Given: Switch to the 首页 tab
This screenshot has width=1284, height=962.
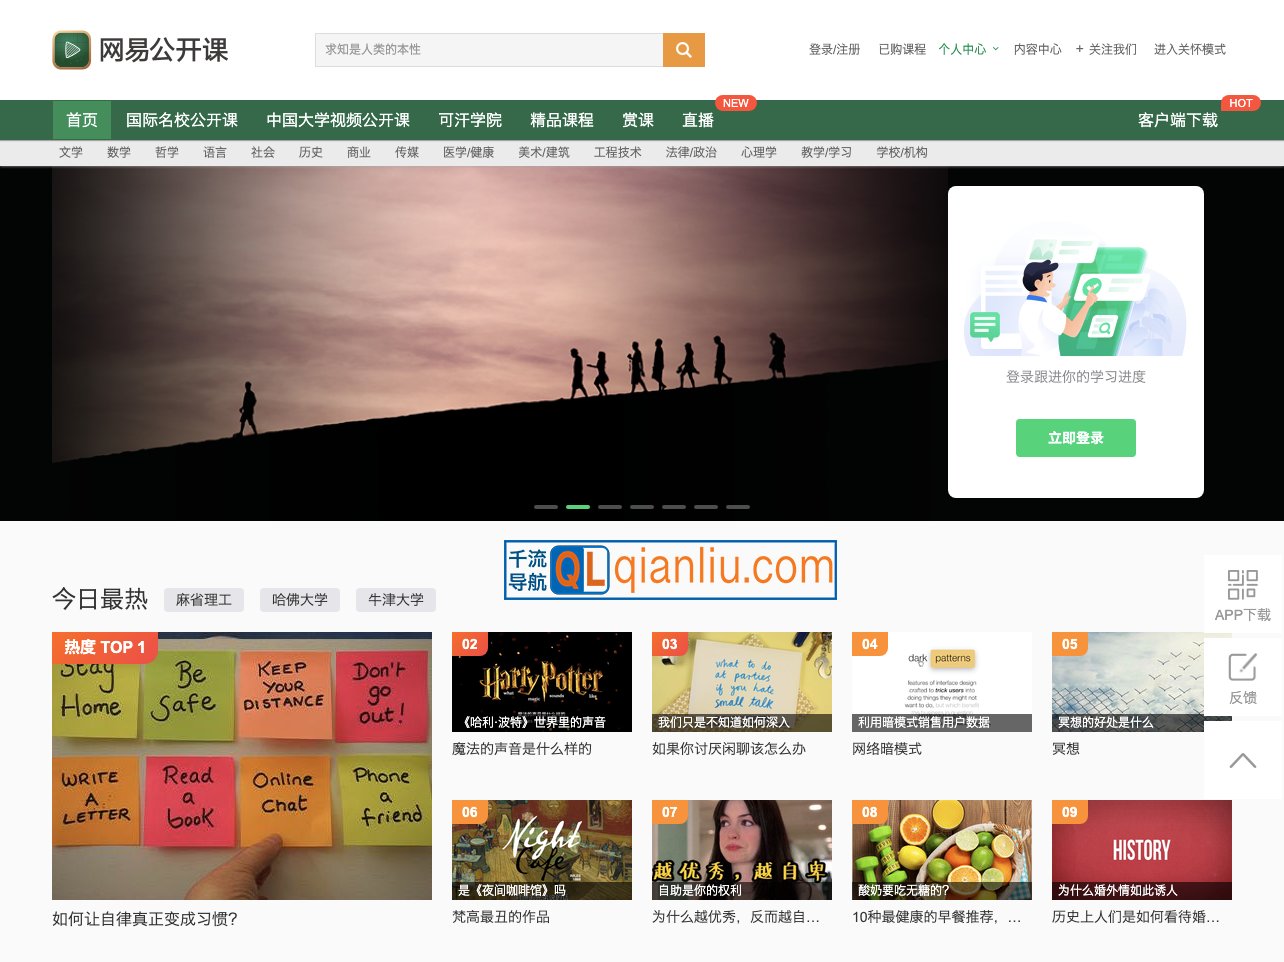Looking at the screenshot, I should click(81, 120).
